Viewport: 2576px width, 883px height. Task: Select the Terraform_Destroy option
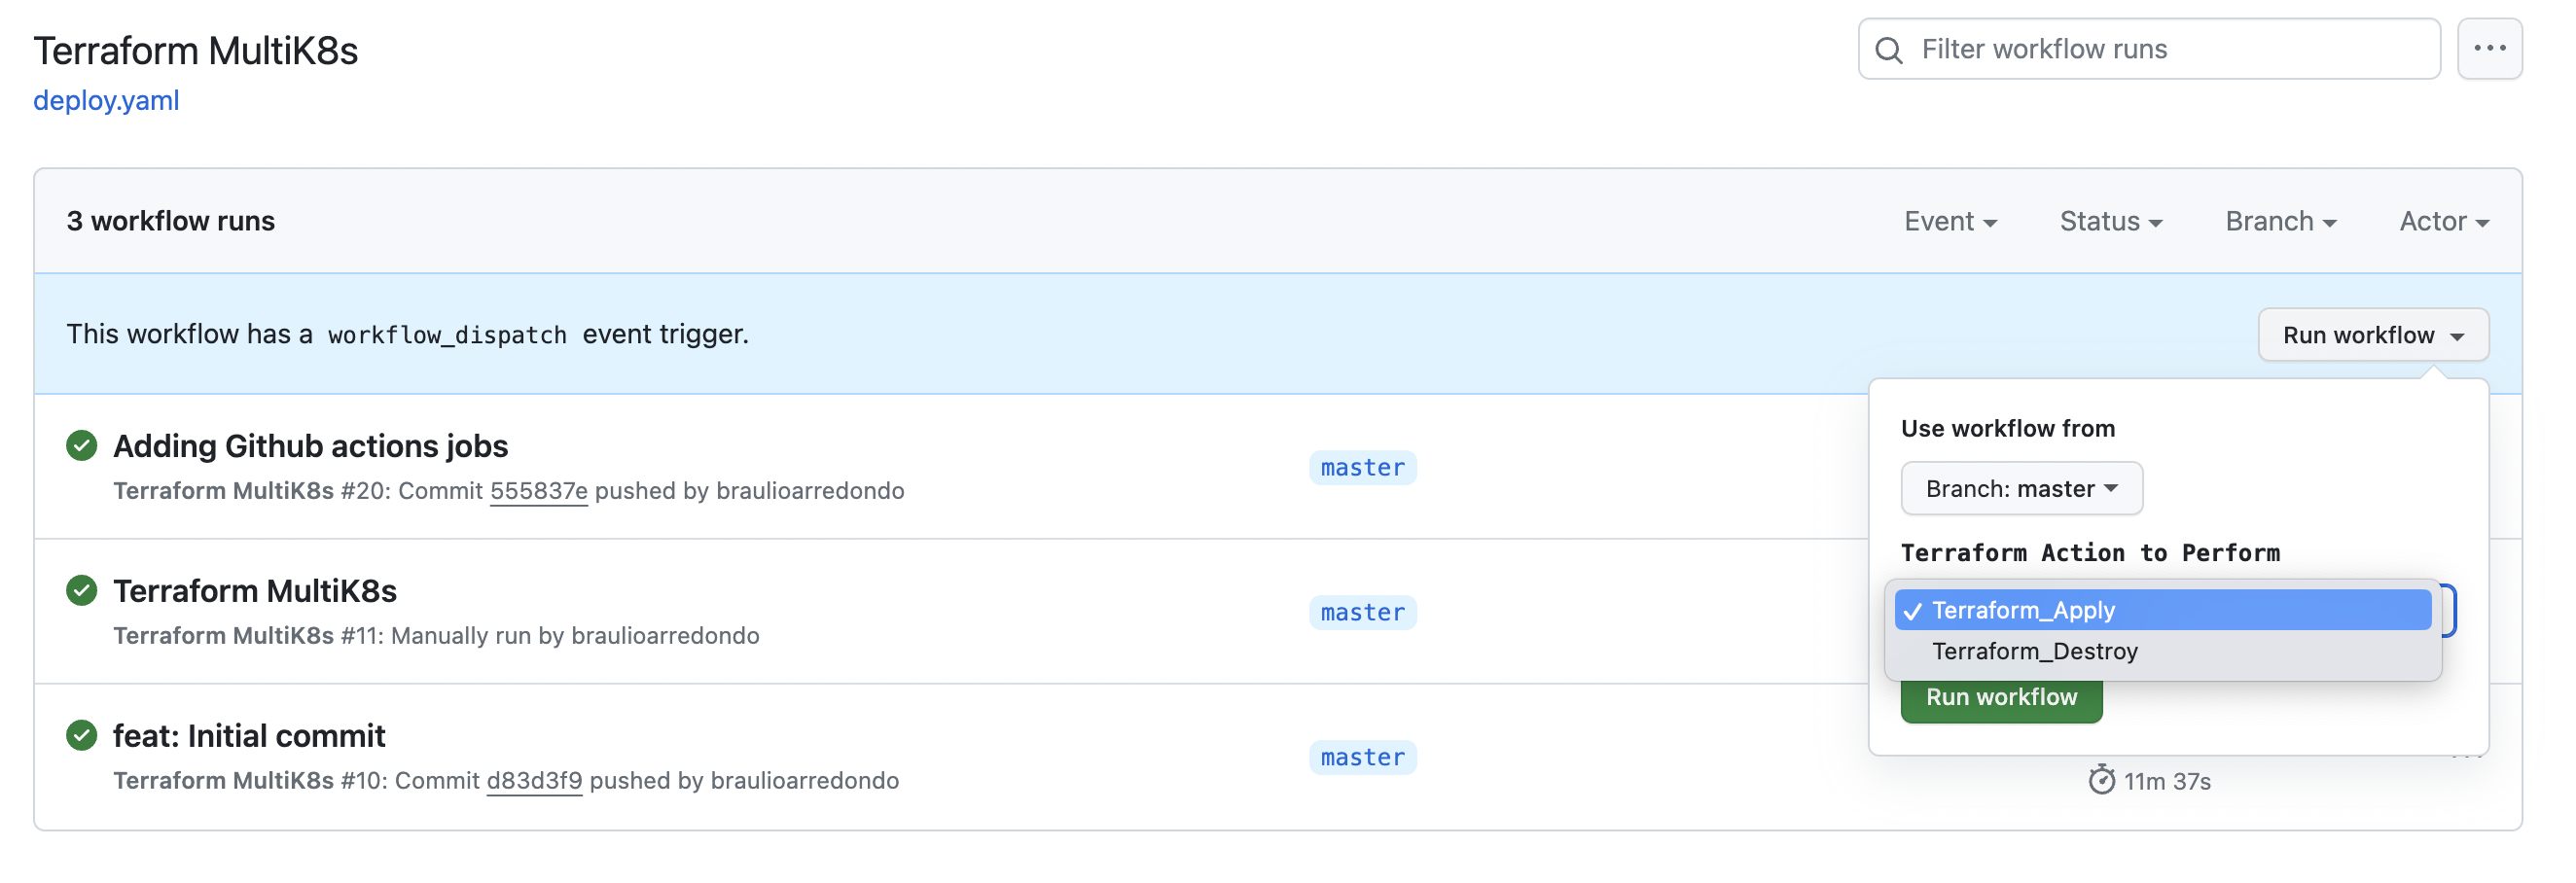(x=2162, y=651)
